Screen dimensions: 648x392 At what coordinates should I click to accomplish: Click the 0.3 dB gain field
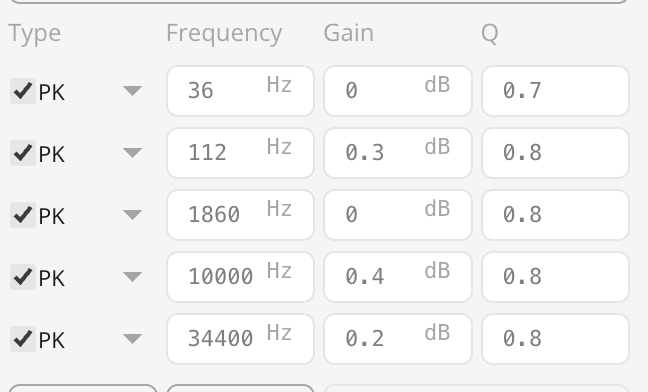point(398,153)
